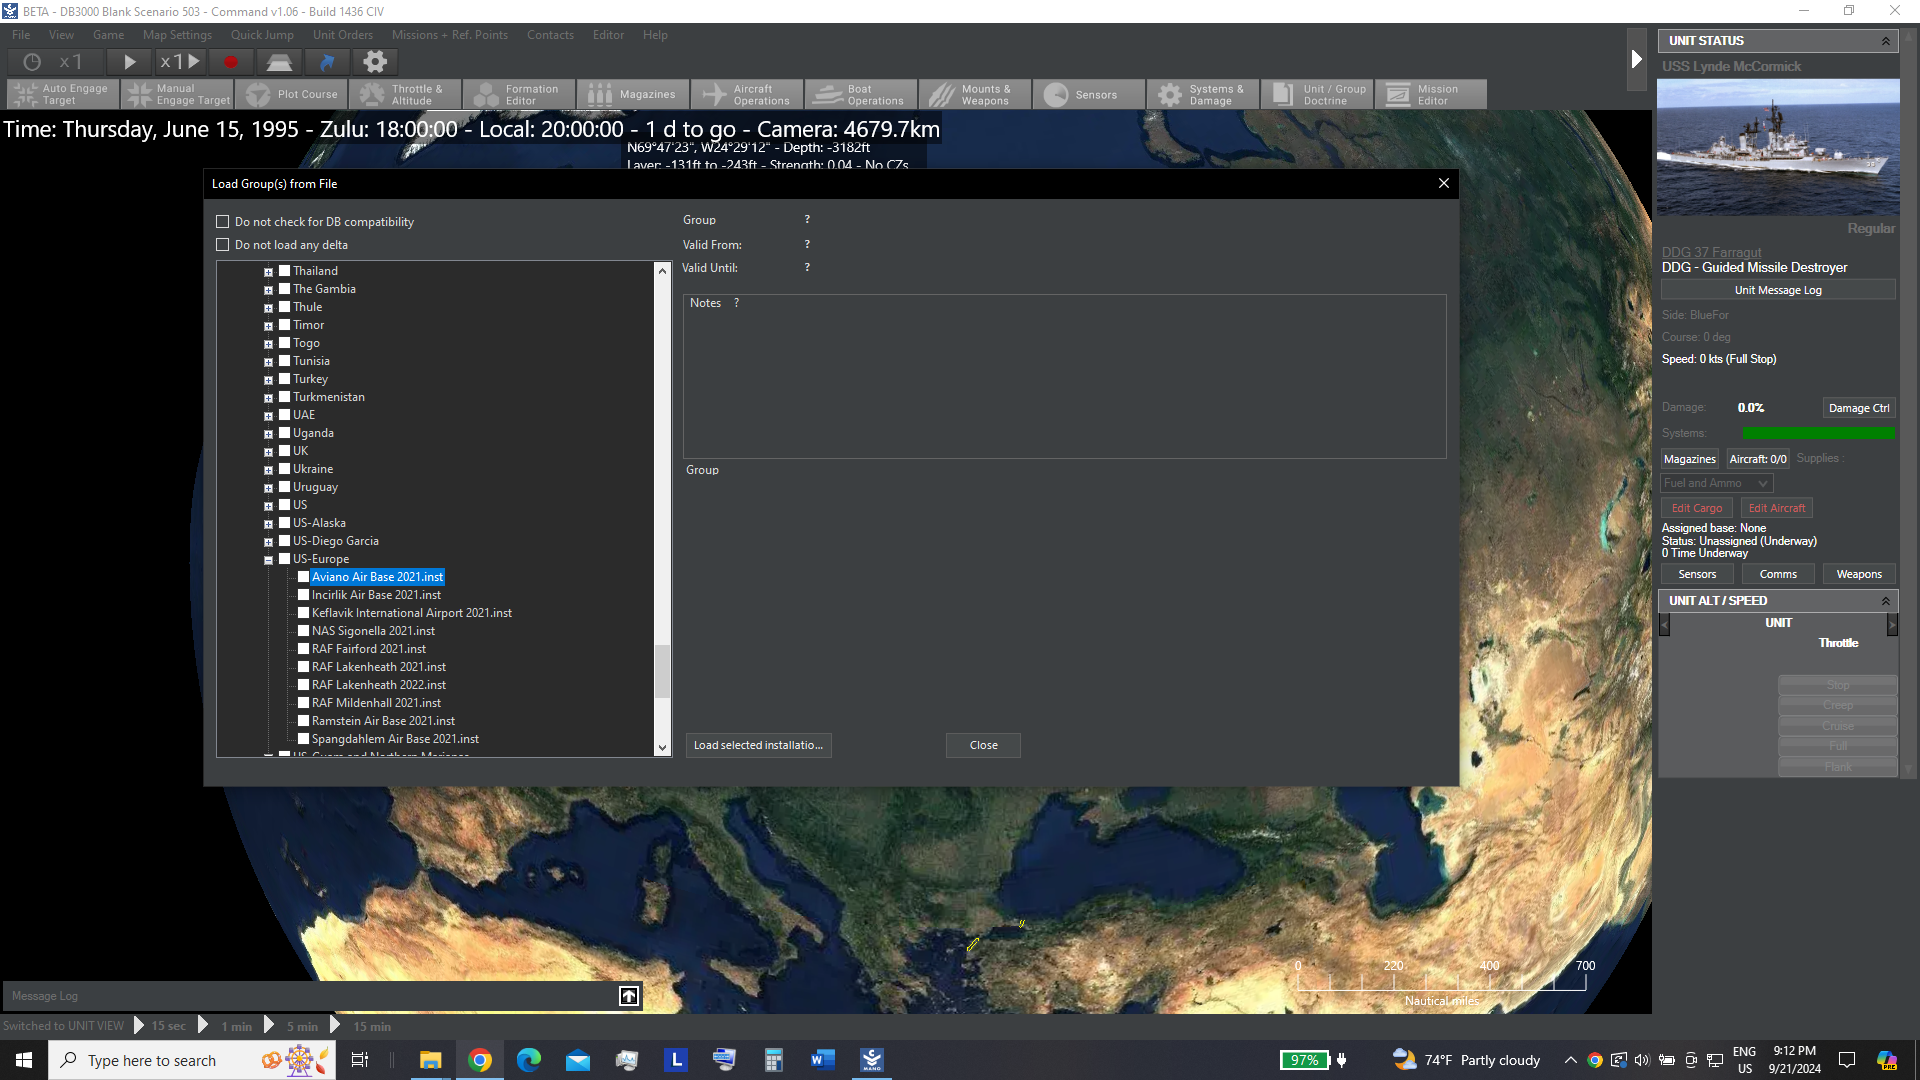The width and height of the screenshot is (1920, 1080).
Task: Open the Mission Editor
Action: [1431, 94]
